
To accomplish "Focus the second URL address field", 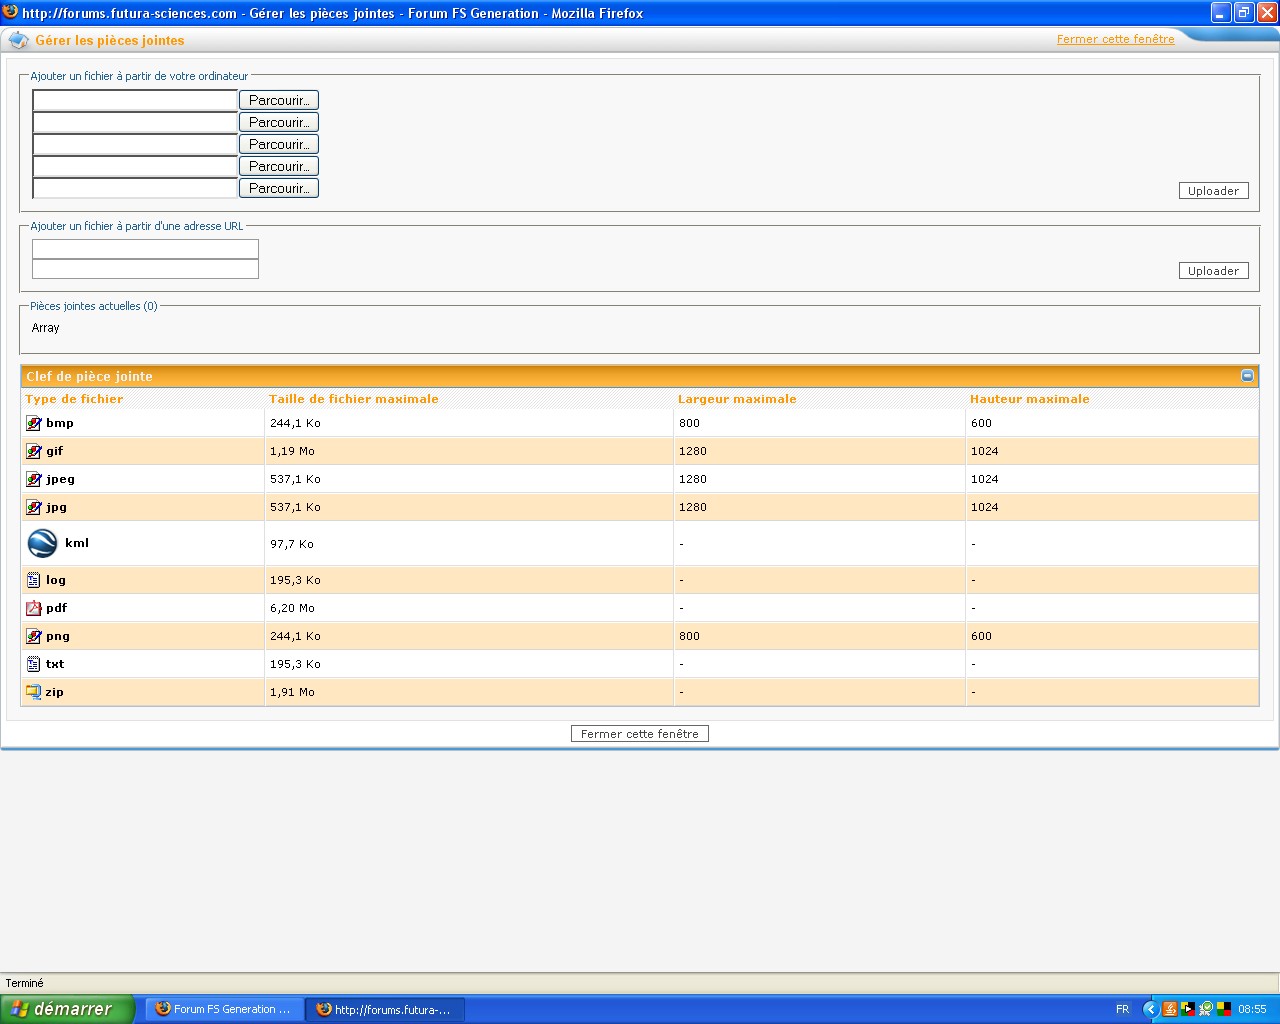I will pos(145,269).
